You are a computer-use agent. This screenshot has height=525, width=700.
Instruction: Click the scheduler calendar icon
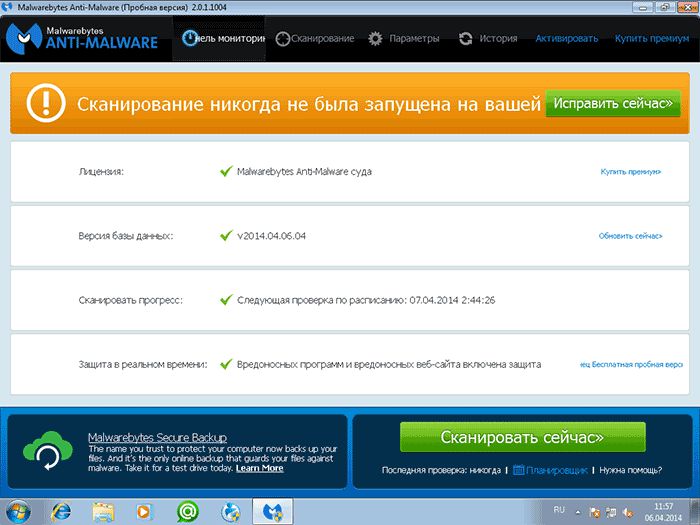(x=518, y=470)
